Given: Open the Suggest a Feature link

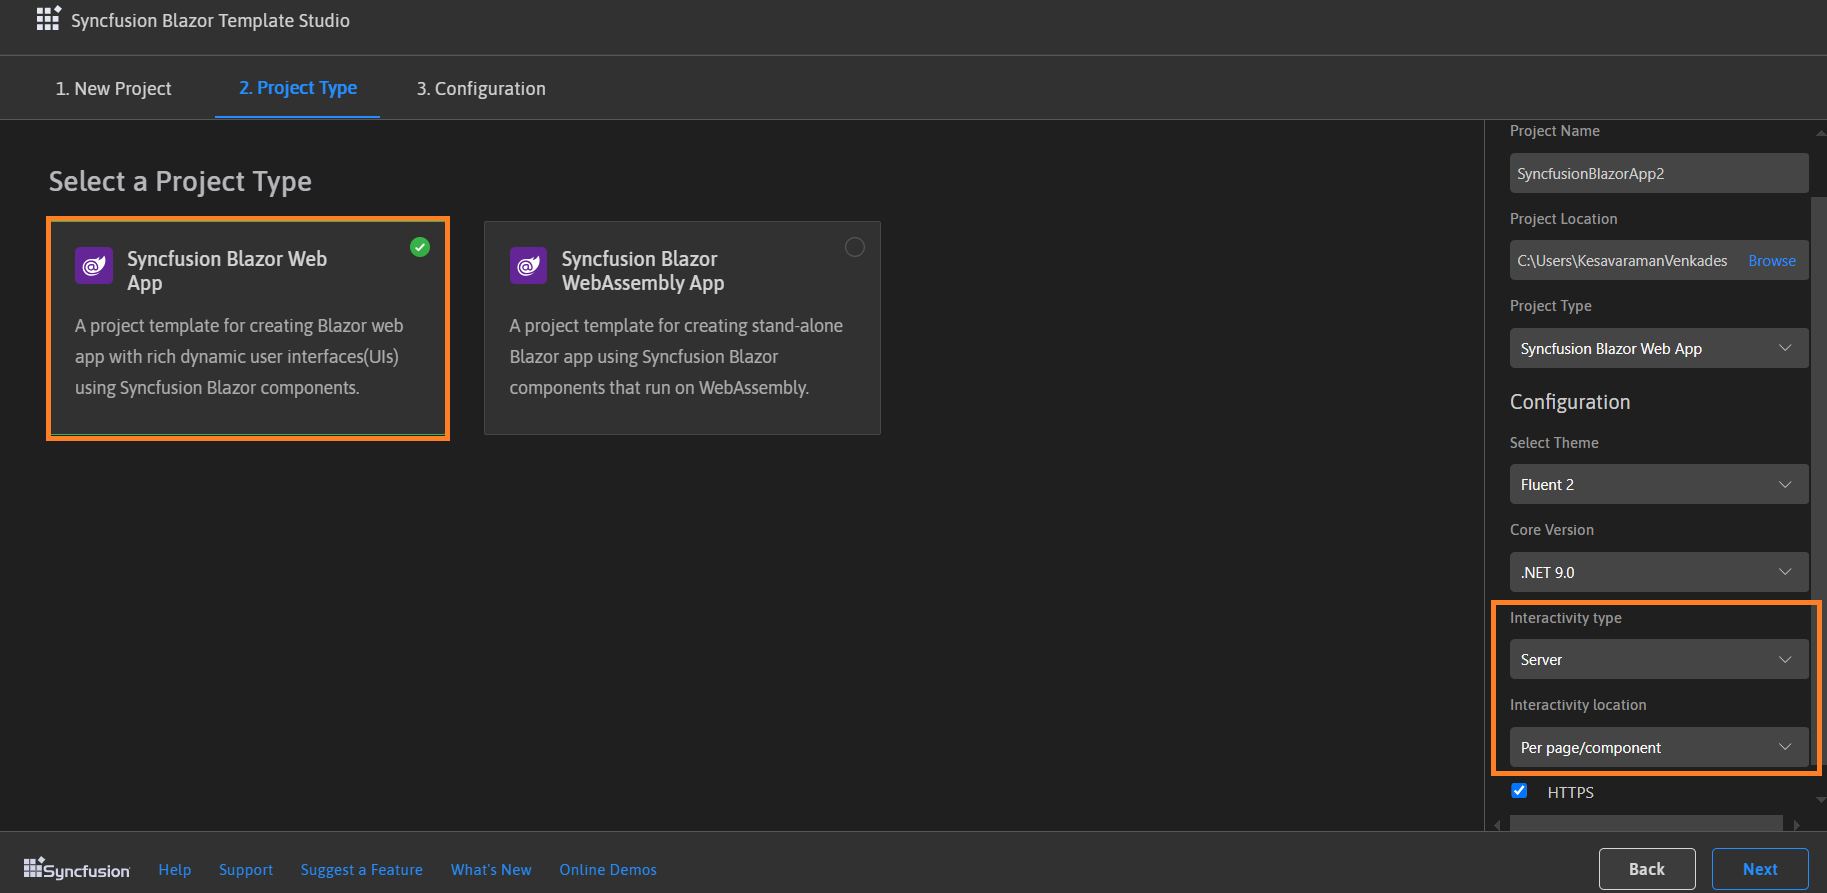Looking at the screenshot, I should (x=362, y=870).
